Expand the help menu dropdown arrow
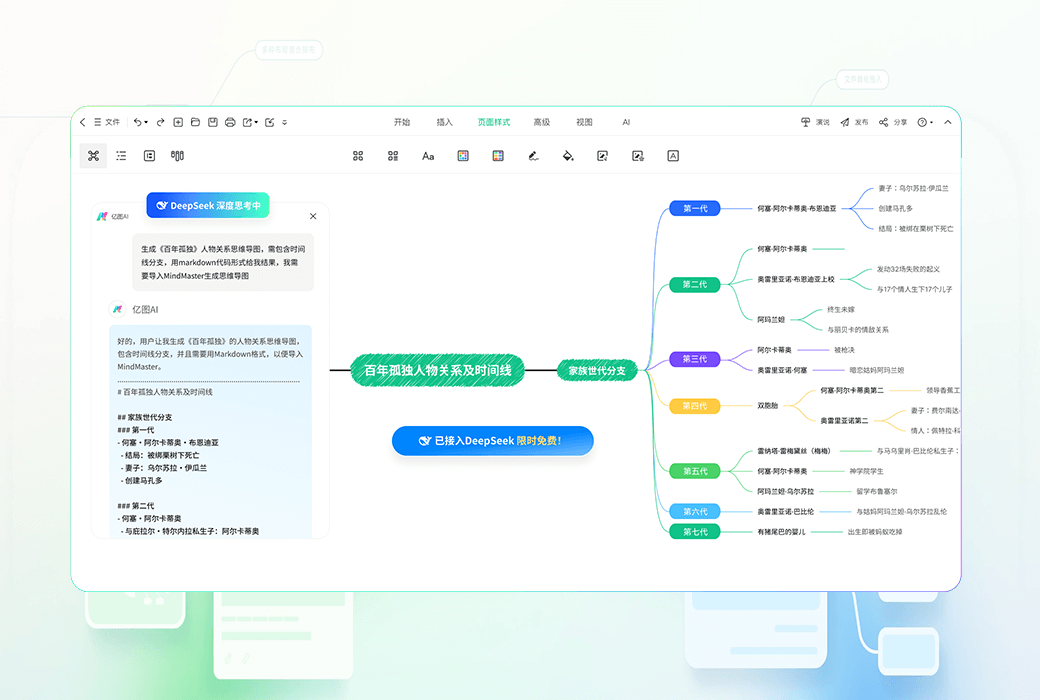 pyautogui.click(x=931, y=122)
